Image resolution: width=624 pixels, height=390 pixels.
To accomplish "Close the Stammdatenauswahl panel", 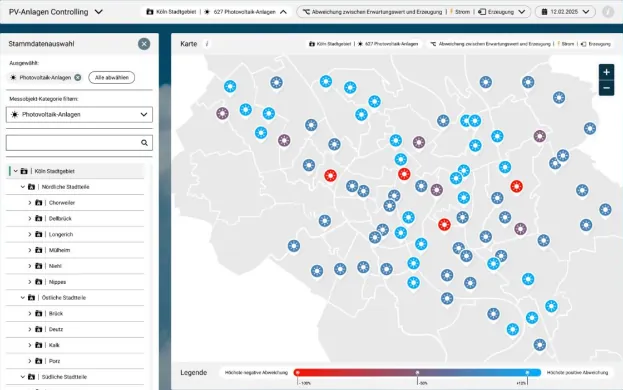I will point(144,44).
